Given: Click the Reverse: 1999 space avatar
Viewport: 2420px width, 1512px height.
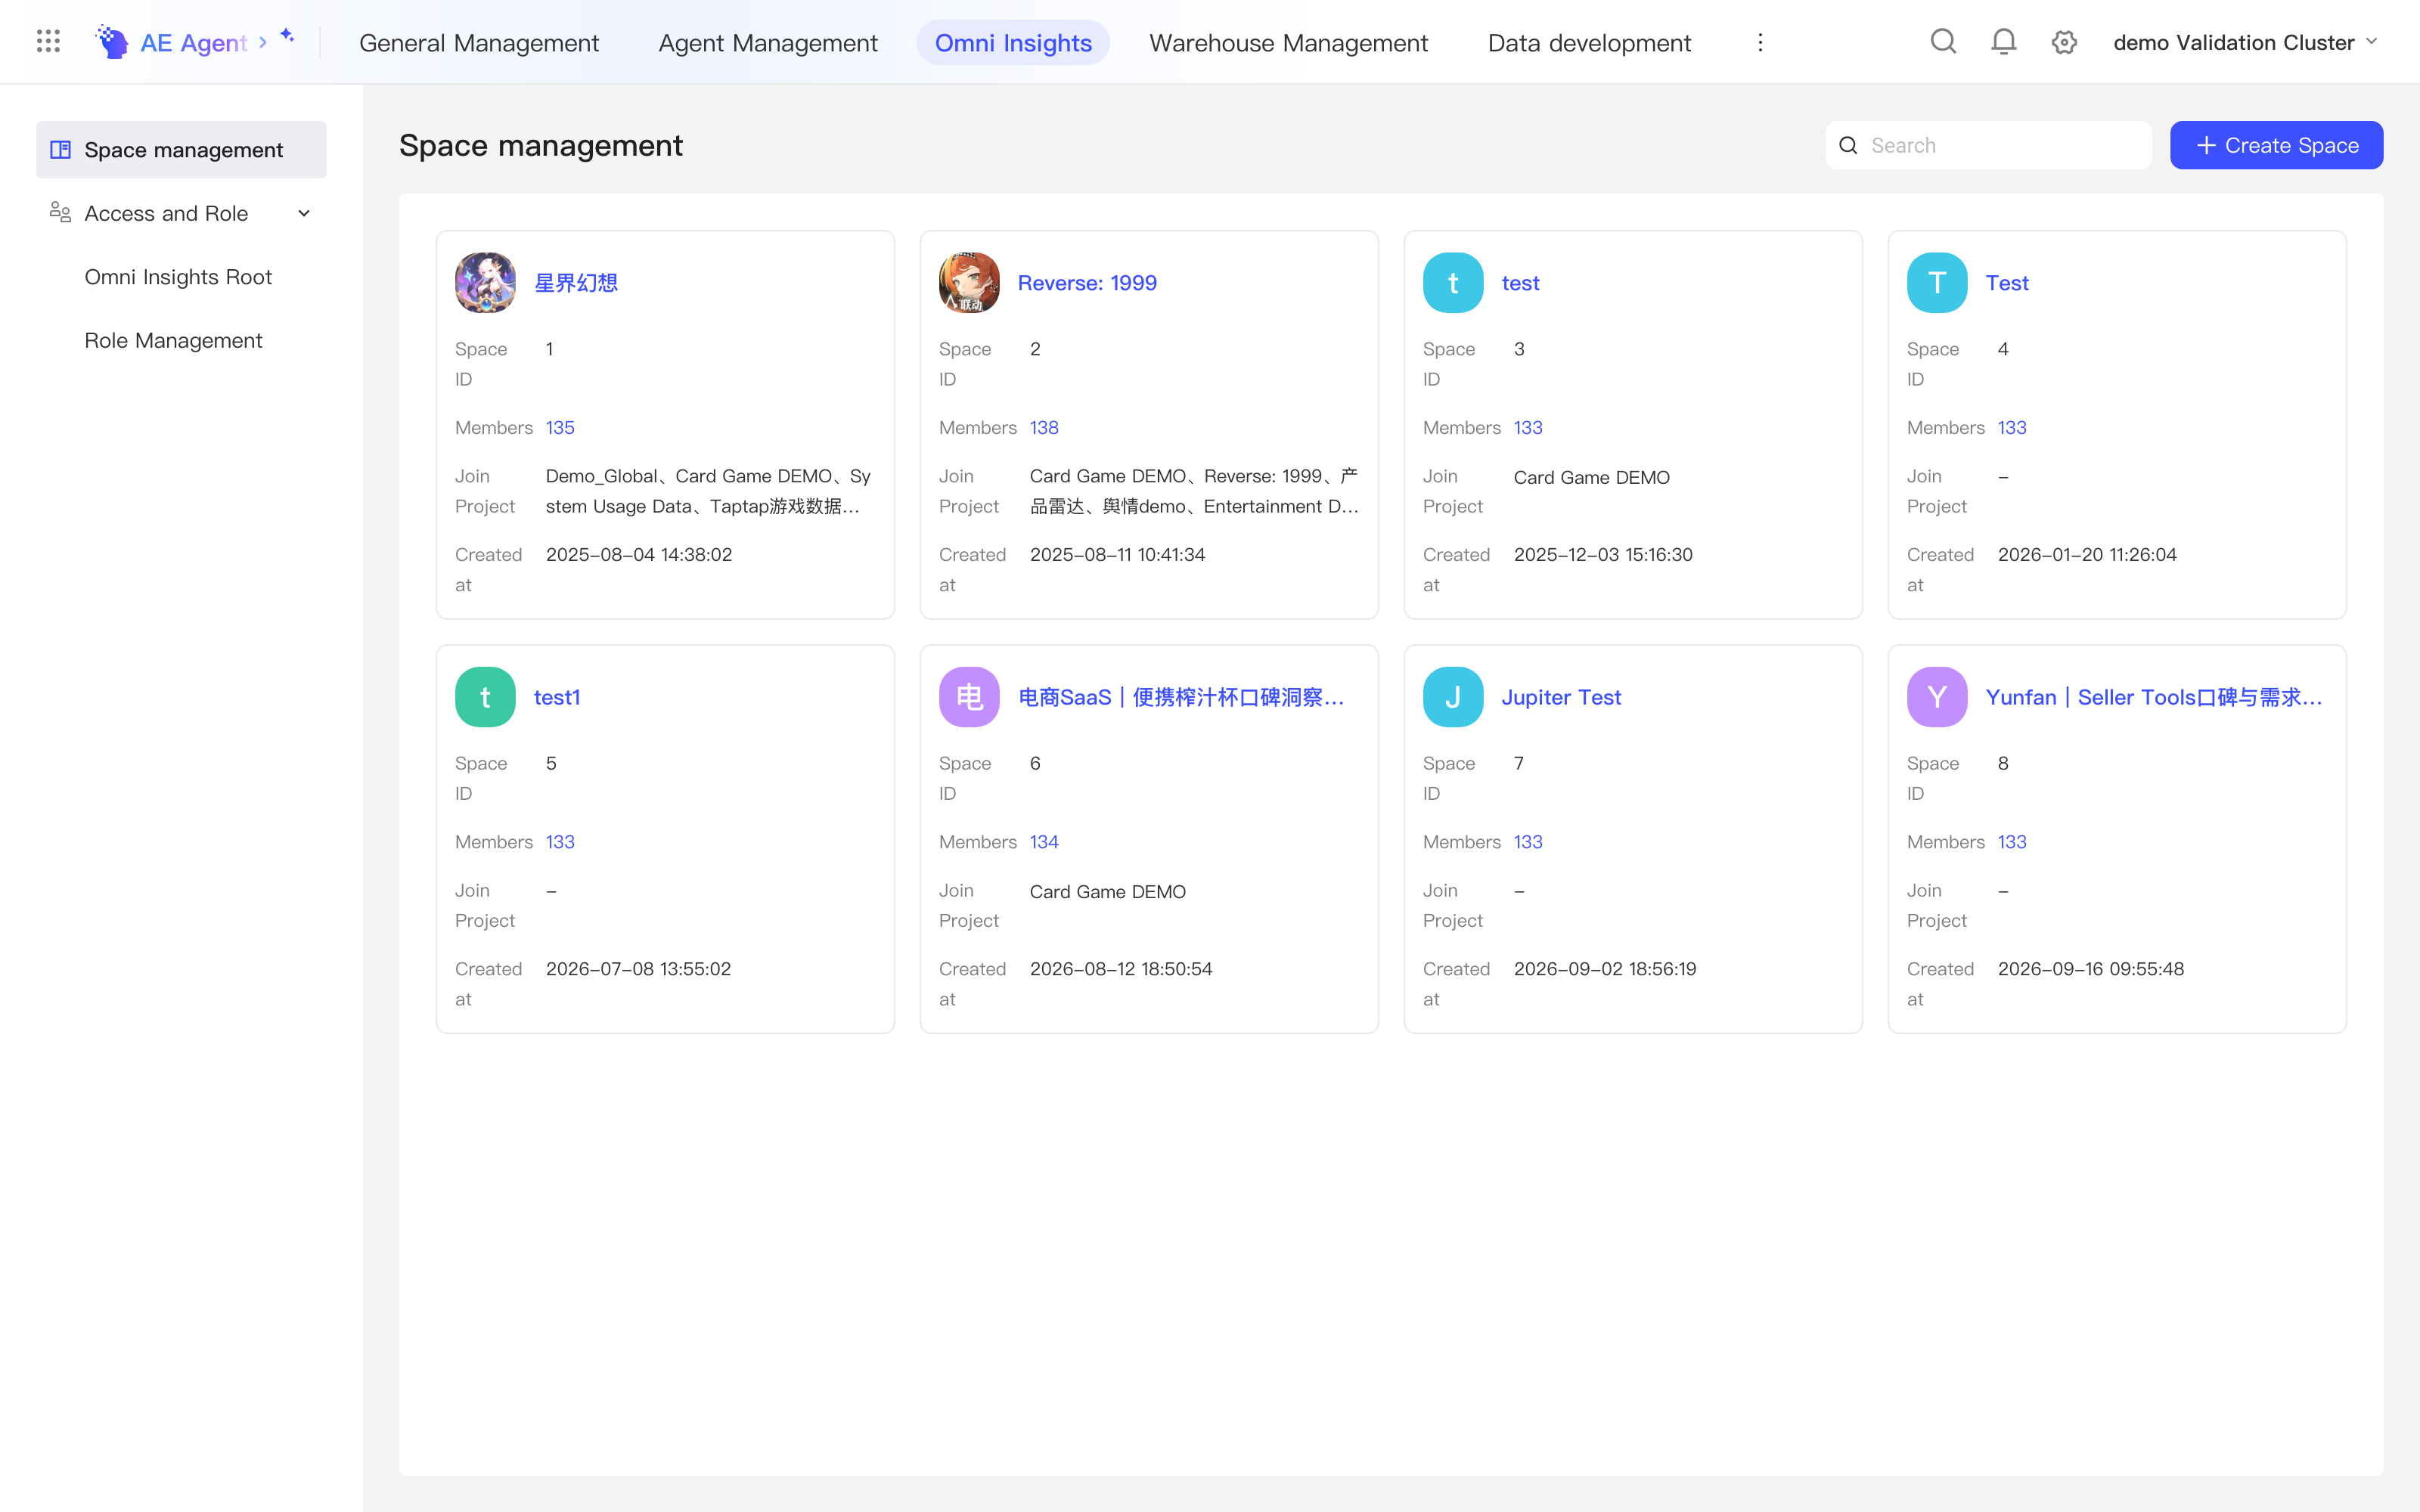Looking at the screenshot, I should pos(969,283).
